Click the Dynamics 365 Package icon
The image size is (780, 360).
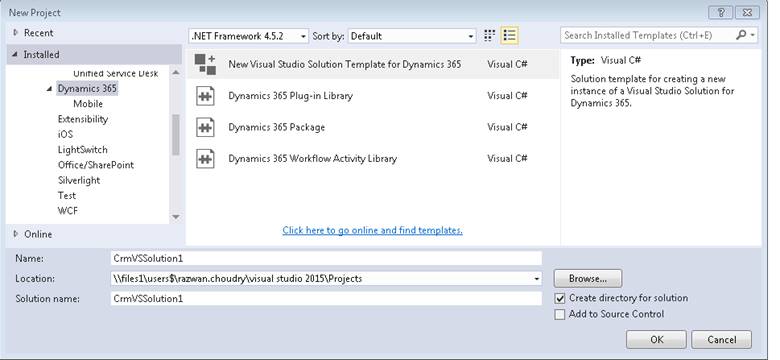pos(205,127)
